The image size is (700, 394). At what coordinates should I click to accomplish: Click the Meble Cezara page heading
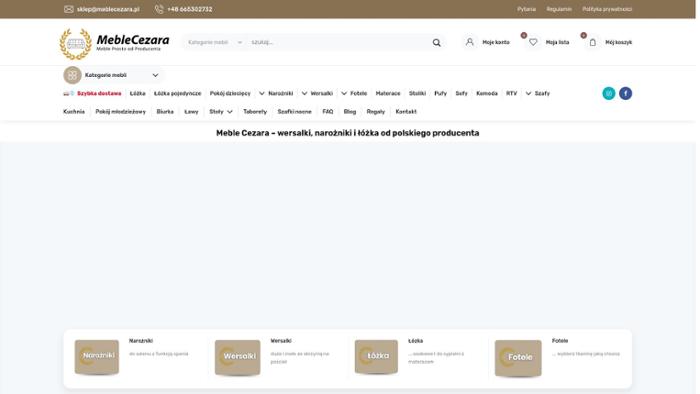point(347,133)
